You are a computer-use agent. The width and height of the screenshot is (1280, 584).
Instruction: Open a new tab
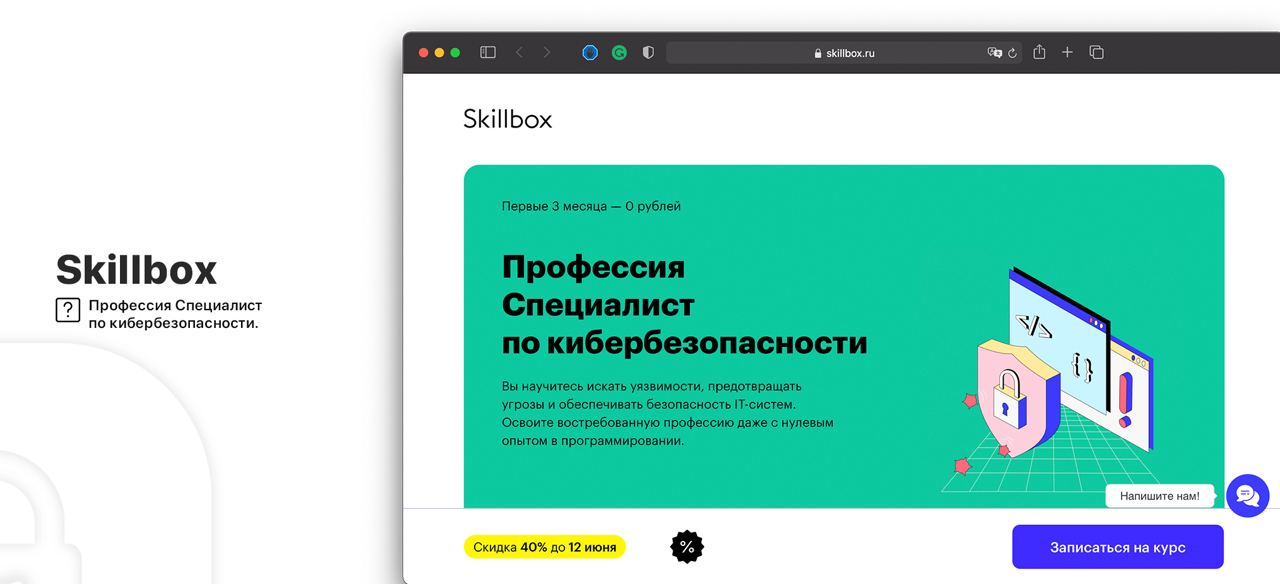(1067, 52)
